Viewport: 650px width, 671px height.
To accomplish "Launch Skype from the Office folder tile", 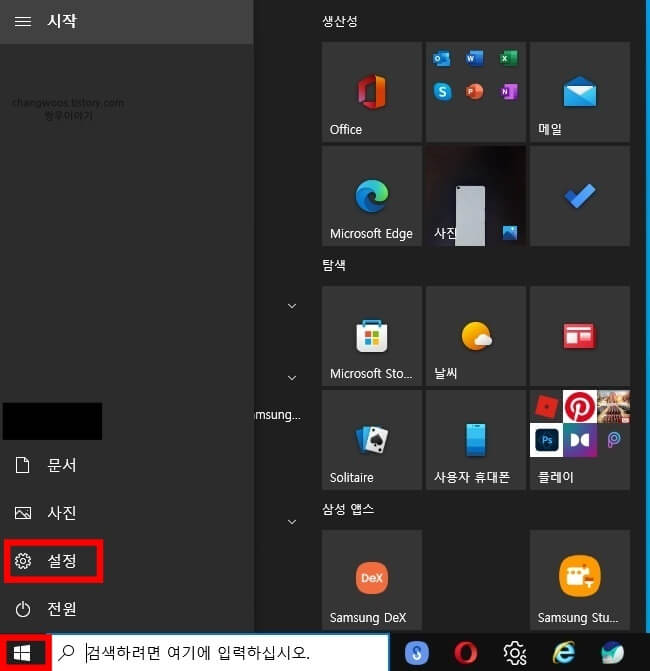I will pyautogui.click(x=442, y=92).
